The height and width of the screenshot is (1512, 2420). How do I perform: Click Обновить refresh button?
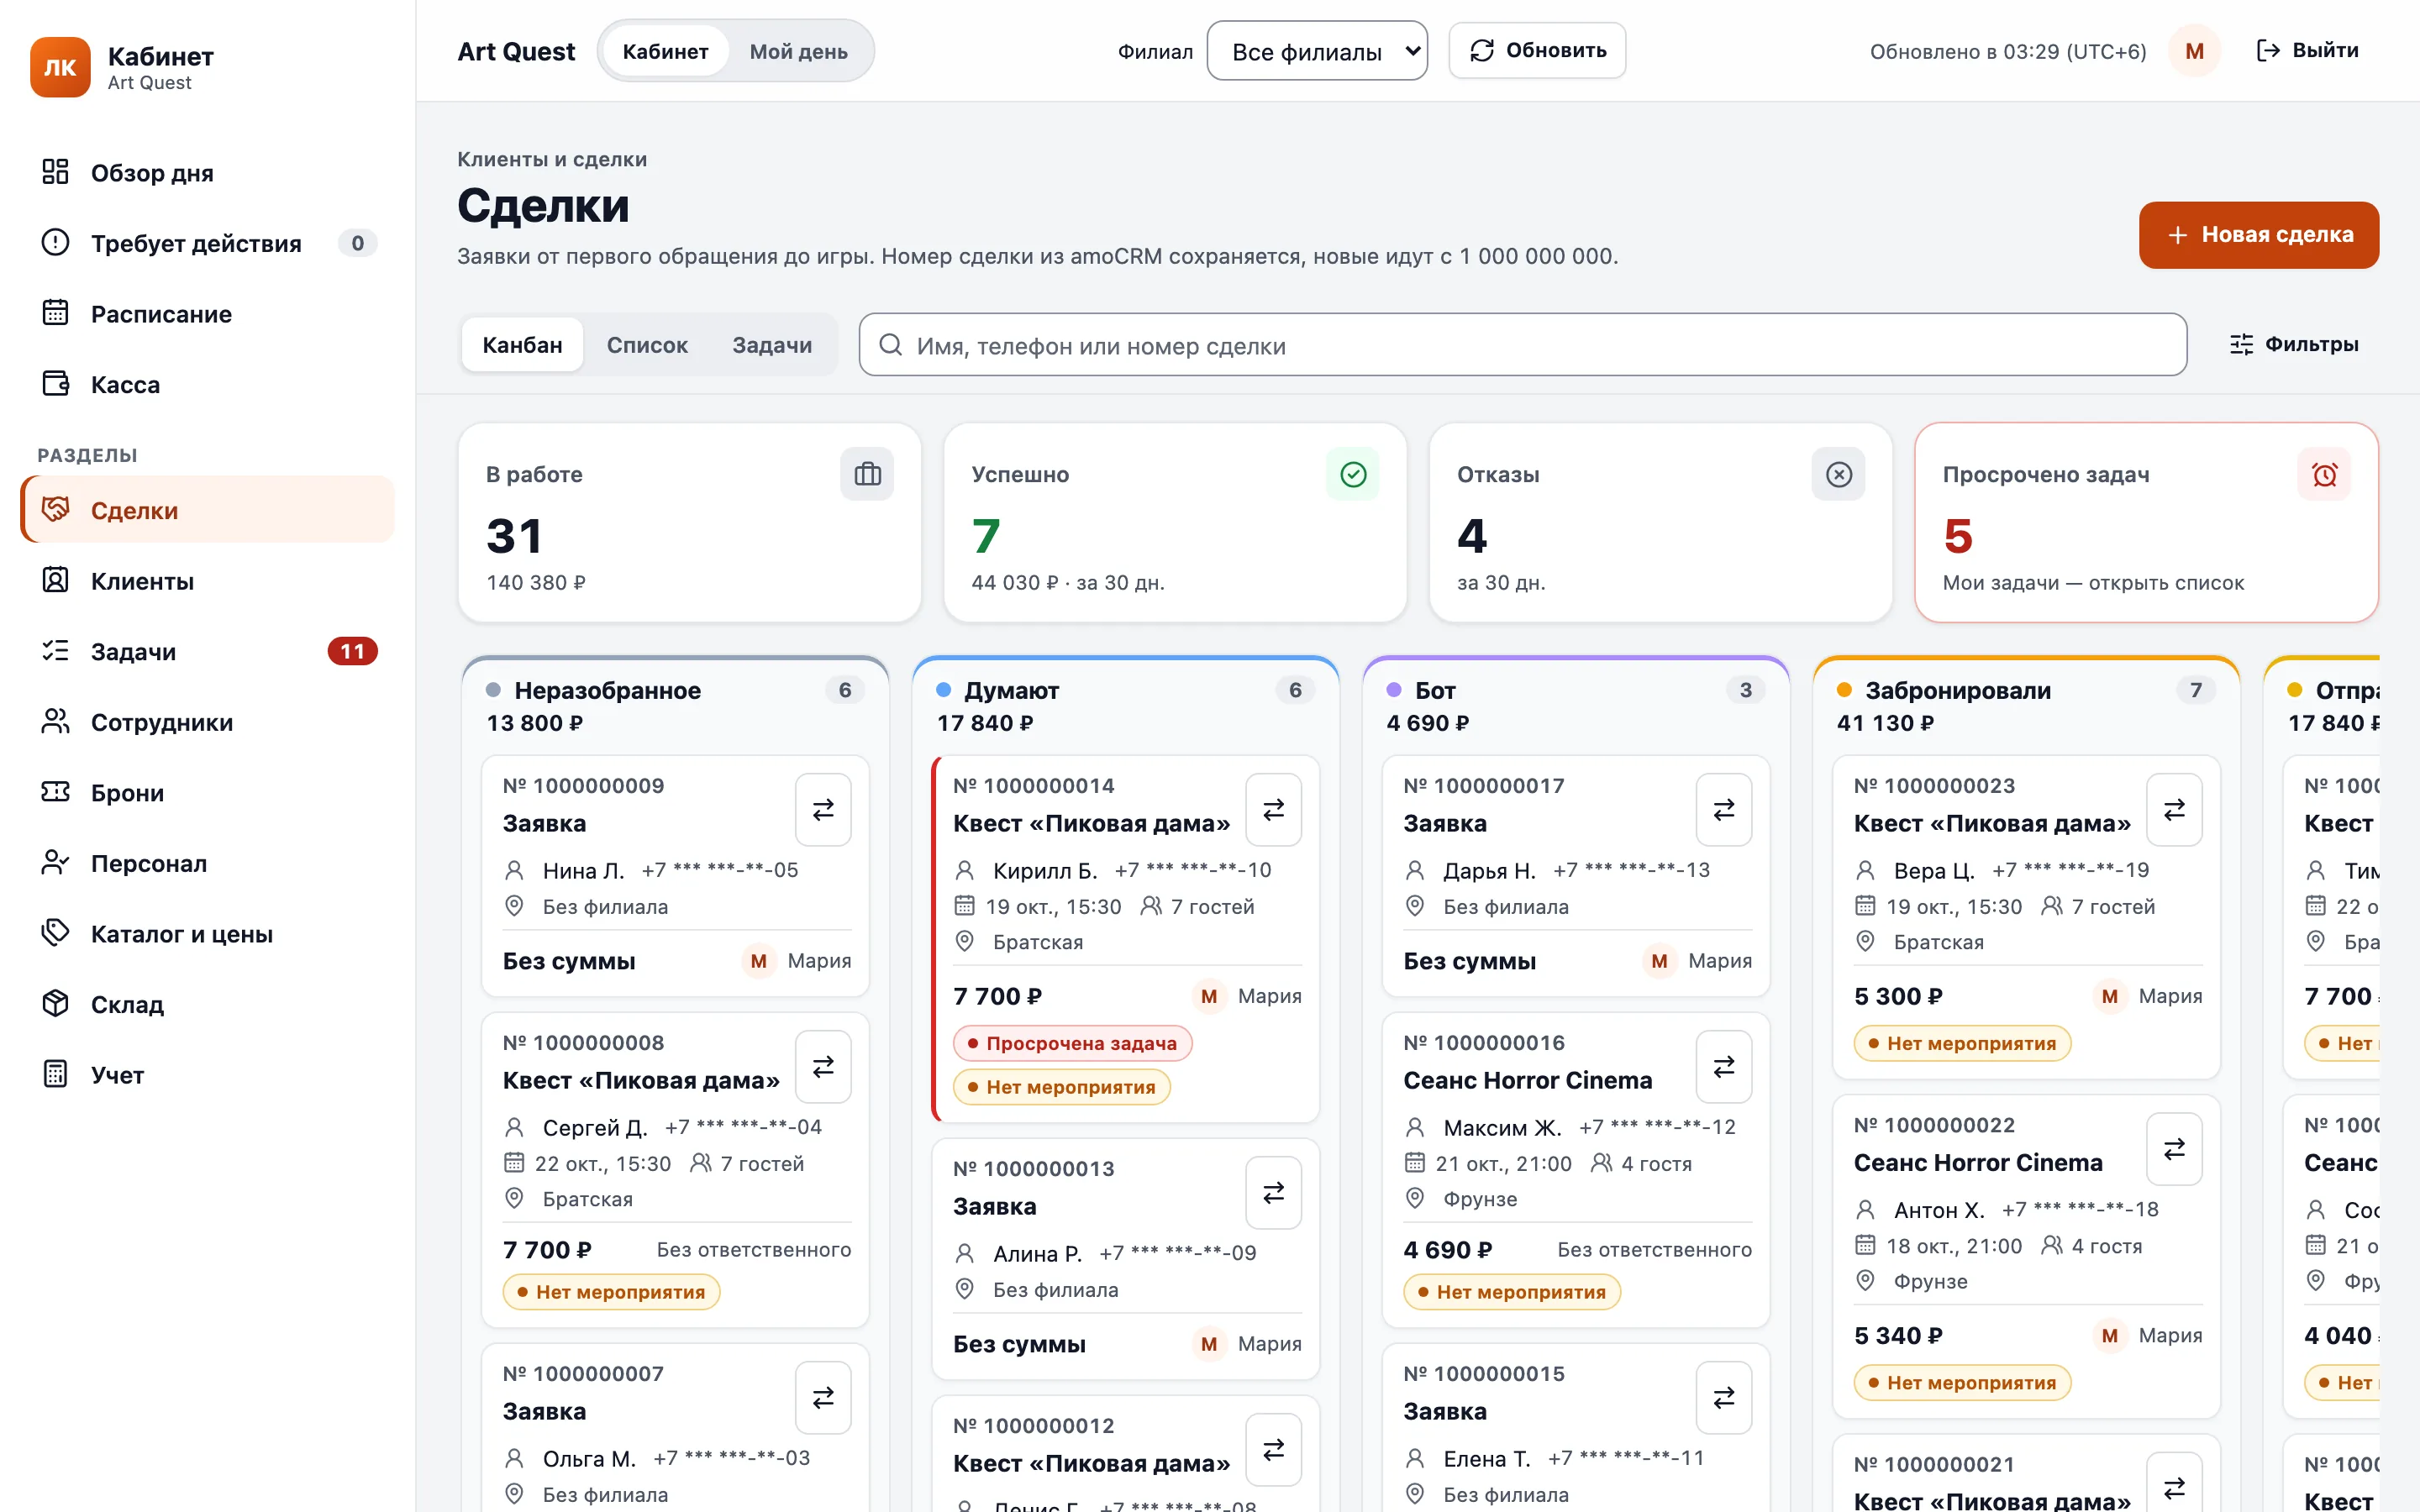click(1537, 51)
